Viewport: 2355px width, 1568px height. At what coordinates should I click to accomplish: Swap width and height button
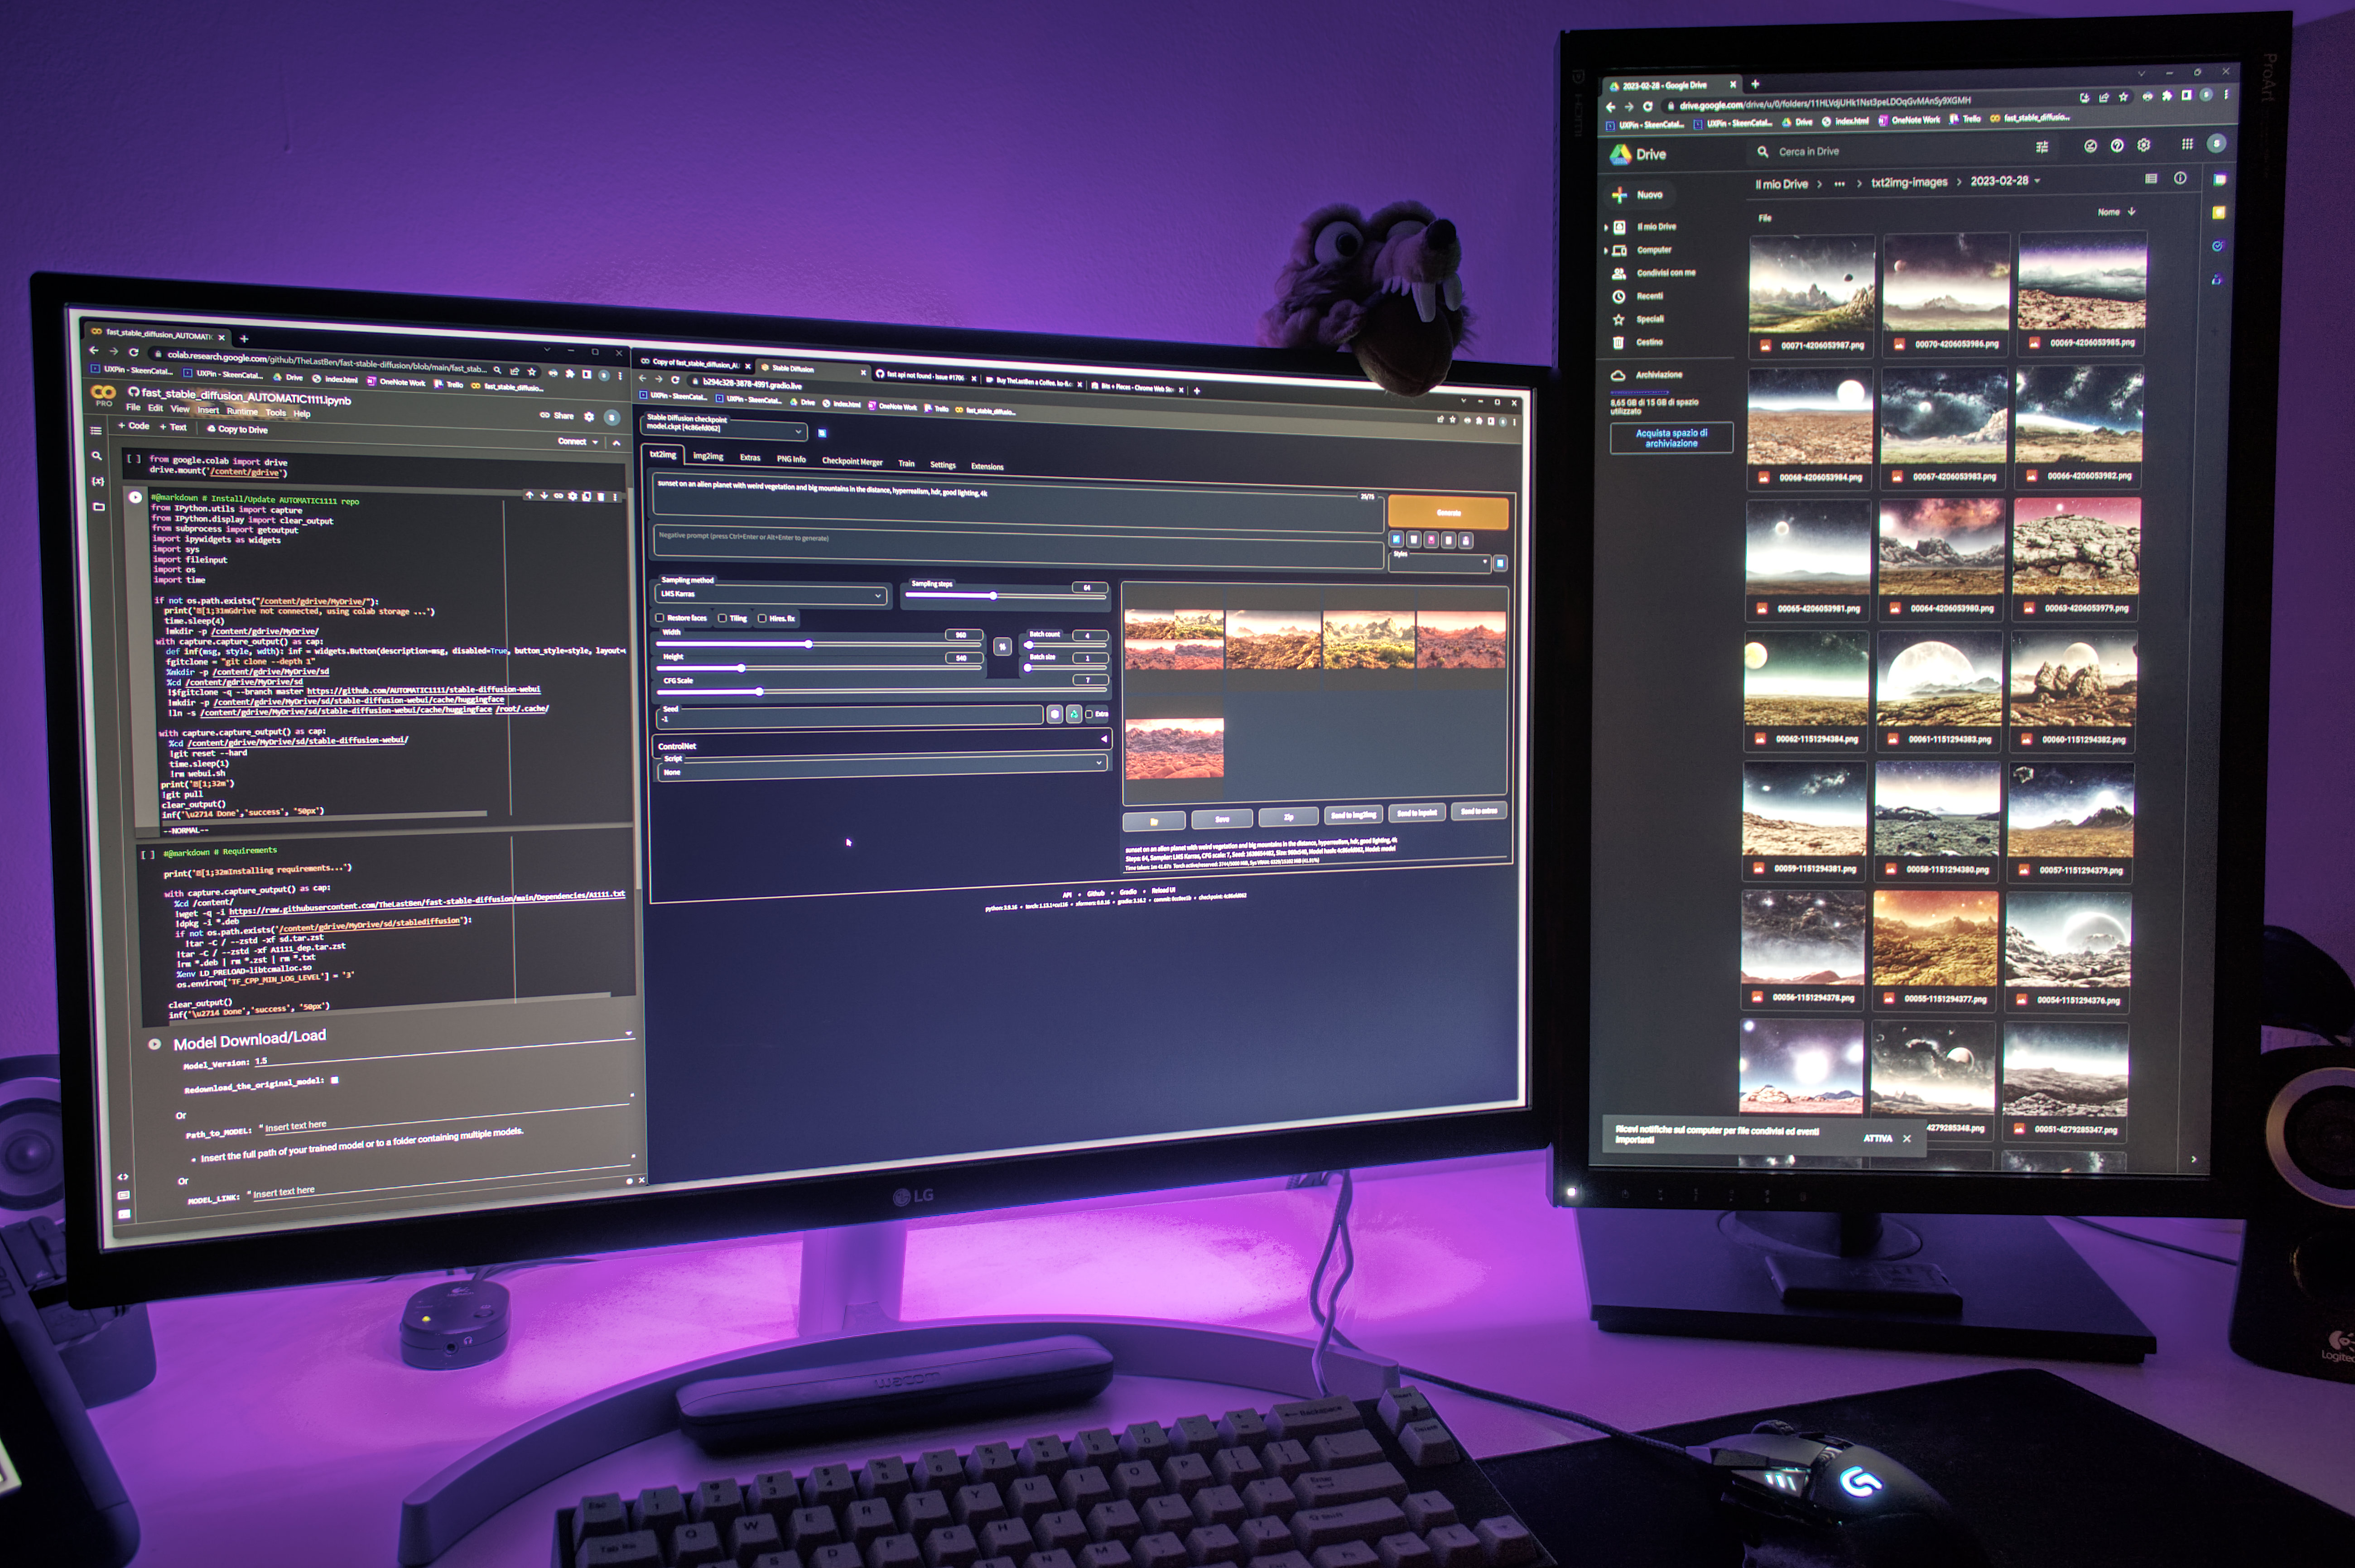[1002, 647]
